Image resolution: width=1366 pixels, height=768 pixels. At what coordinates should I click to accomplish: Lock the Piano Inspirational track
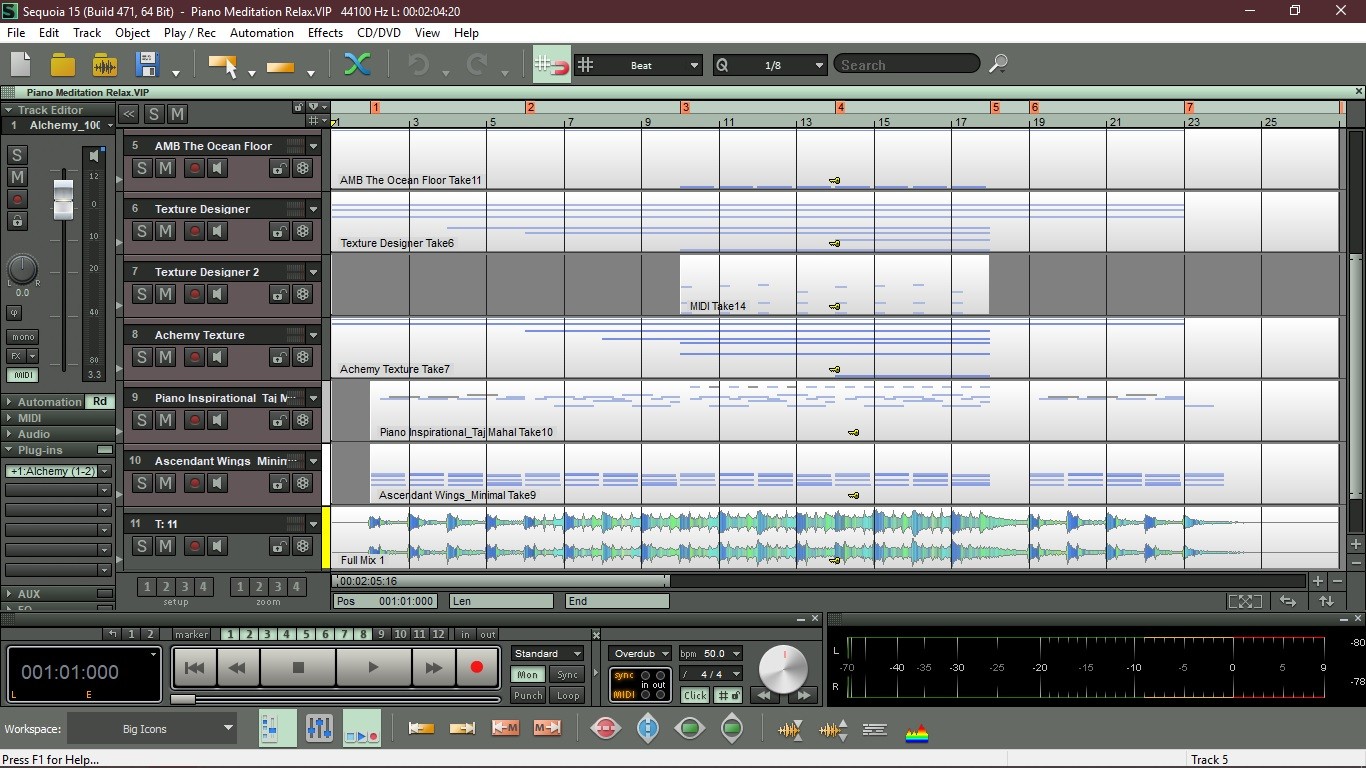tap(278, 420)
